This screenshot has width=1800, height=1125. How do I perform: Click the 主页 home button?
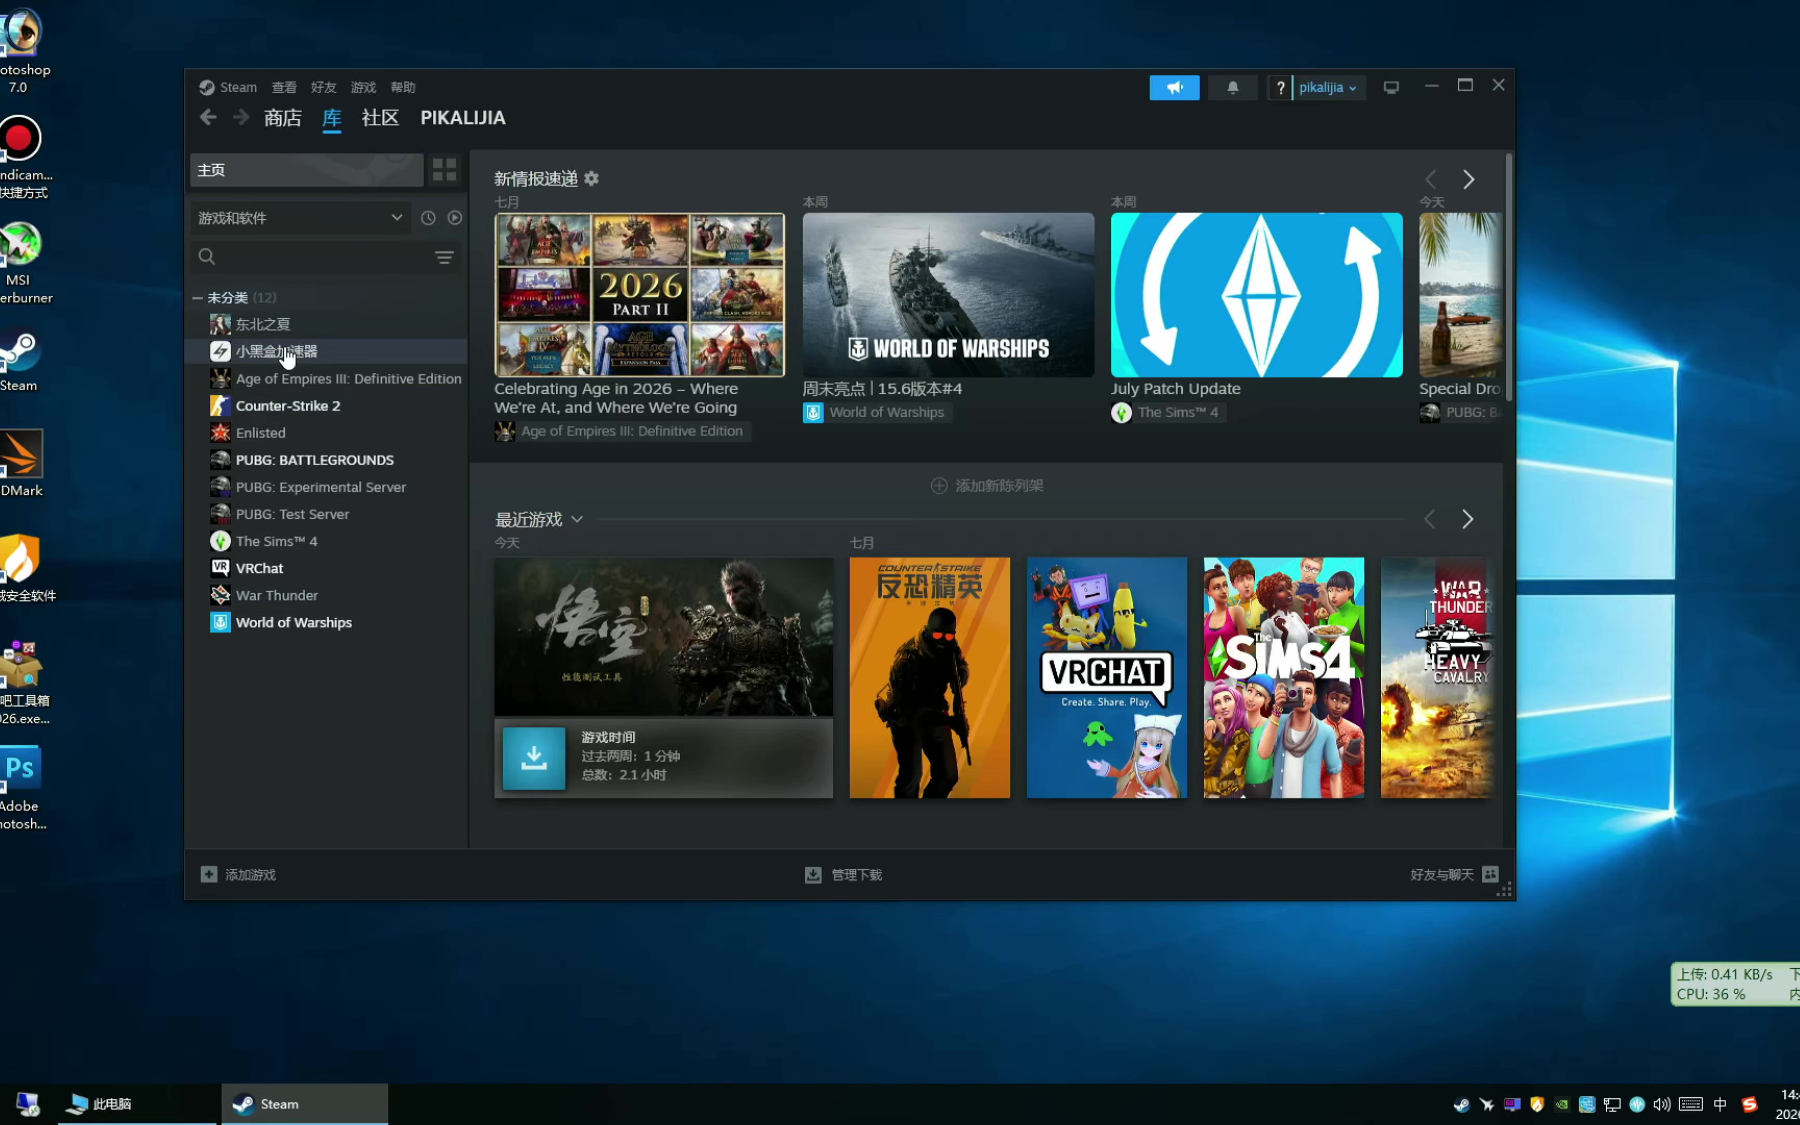pyautogui.click(x=307, y=170)
